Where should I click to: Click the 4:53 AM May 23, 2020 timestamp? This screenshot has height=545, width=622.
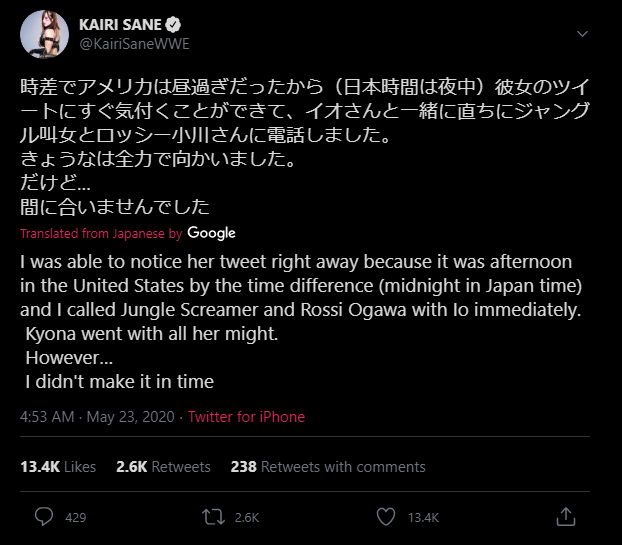(97, 417)
